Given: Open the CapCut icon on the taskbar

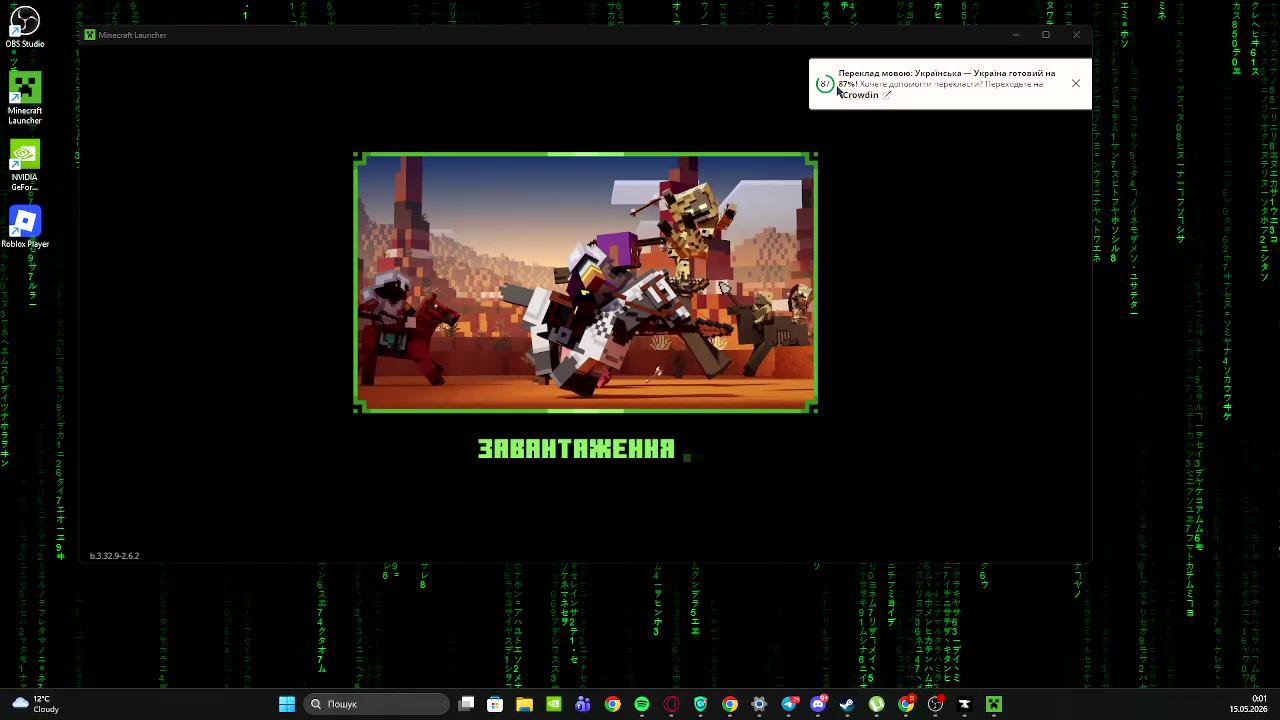Looking at the screenshot, I should pos(965,704).
